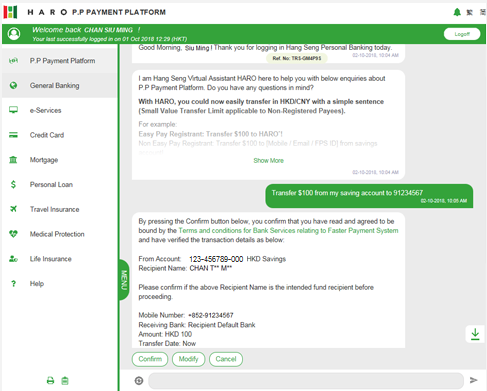Click the Mortgage bank building icon
This screenshot has height=391, width=487.
13,160
